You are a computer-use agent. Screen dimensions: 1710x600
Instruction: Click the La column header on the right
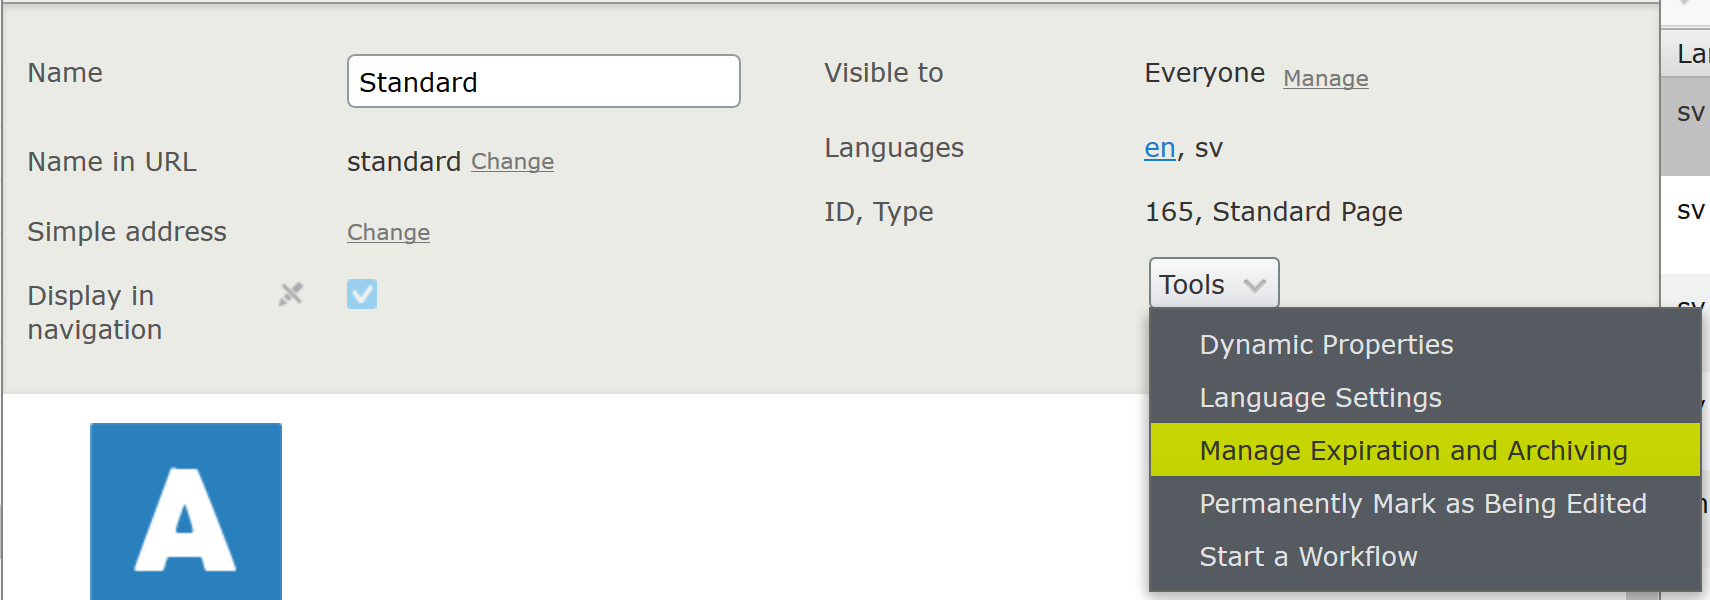[1690, 54]
